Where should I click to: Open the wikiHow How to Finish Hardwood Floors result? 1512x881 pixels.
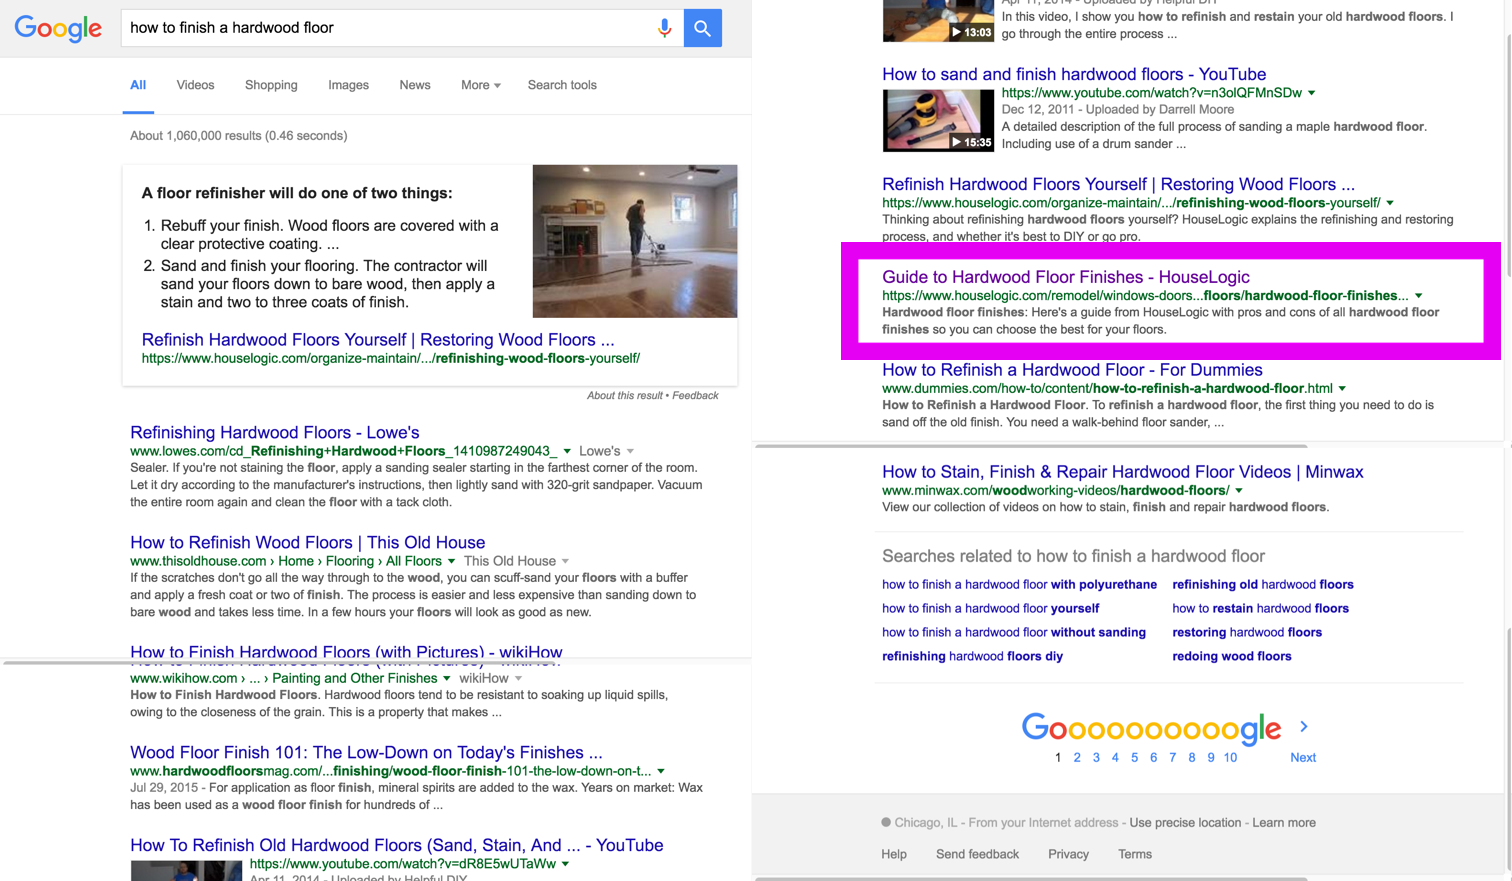[x=346, y=651]
